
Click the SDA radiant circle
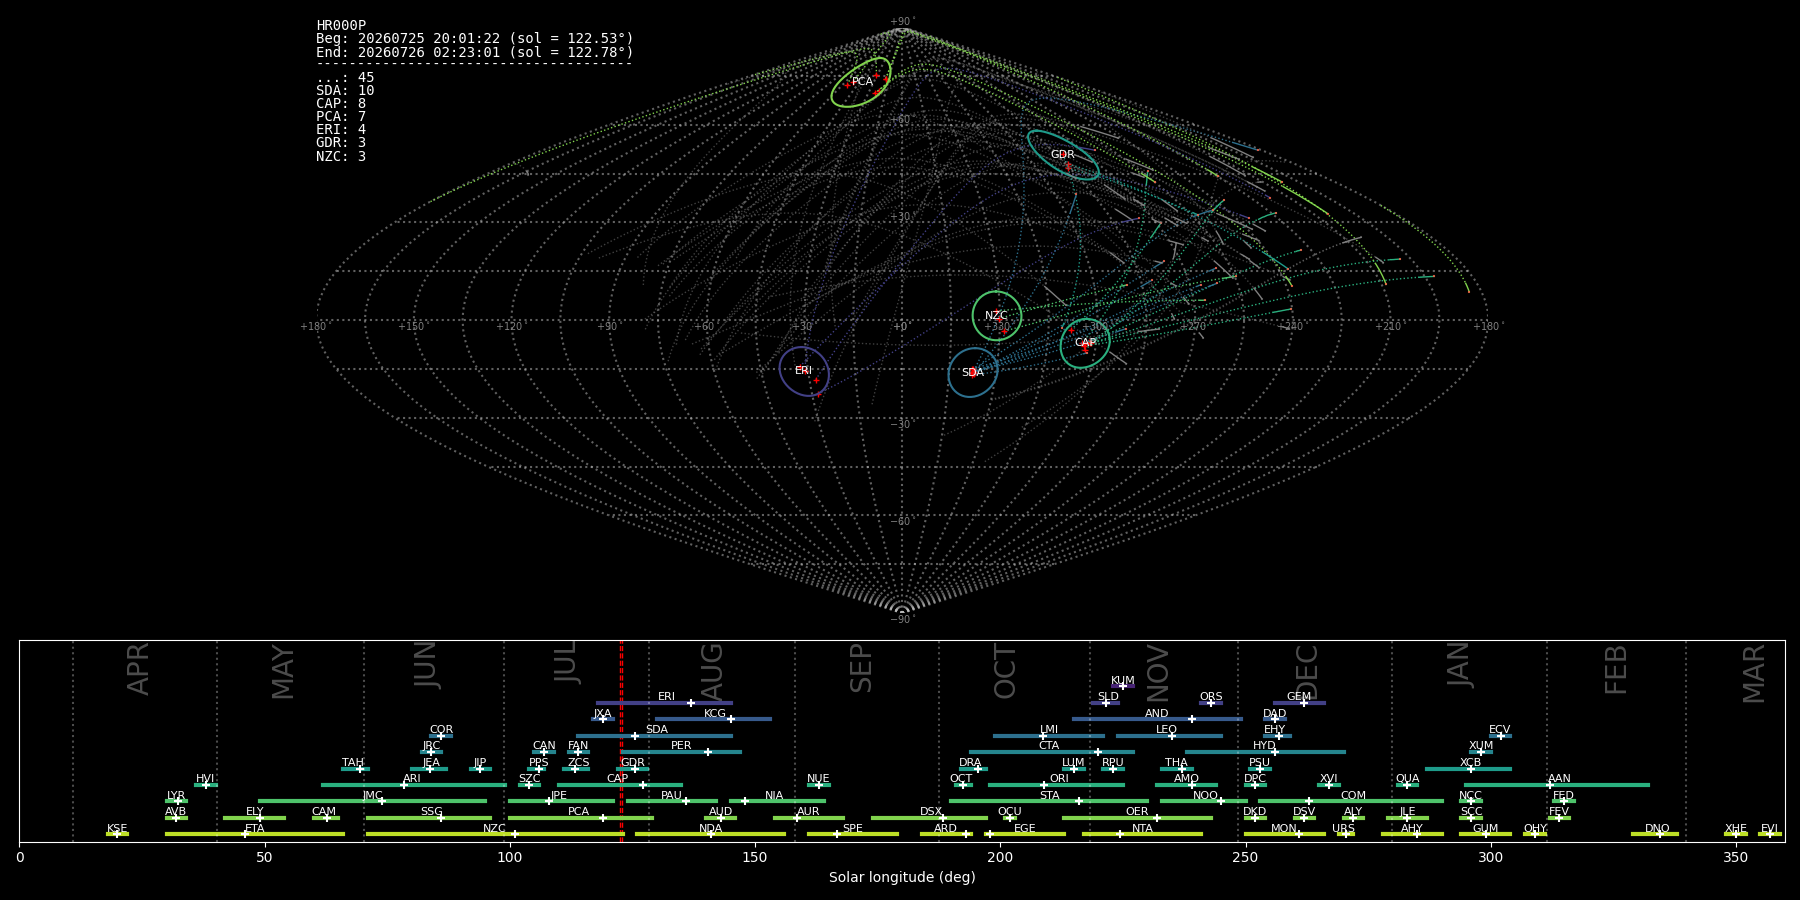click(973, 373)
